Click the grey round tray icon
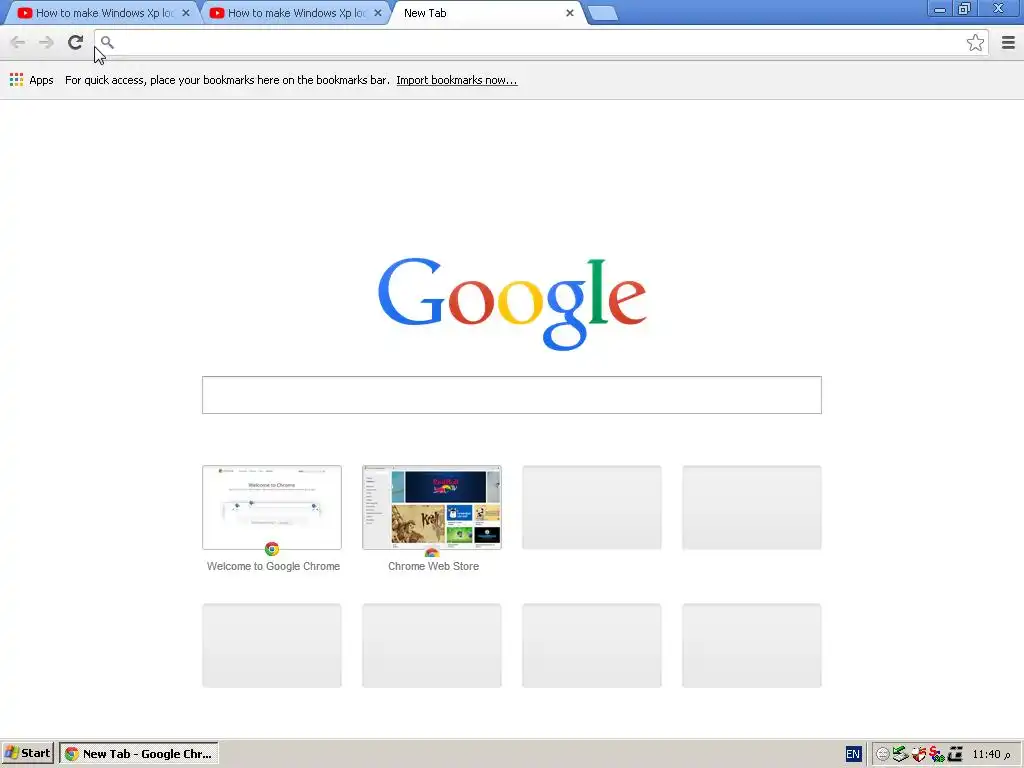 [x=882, y=754]
